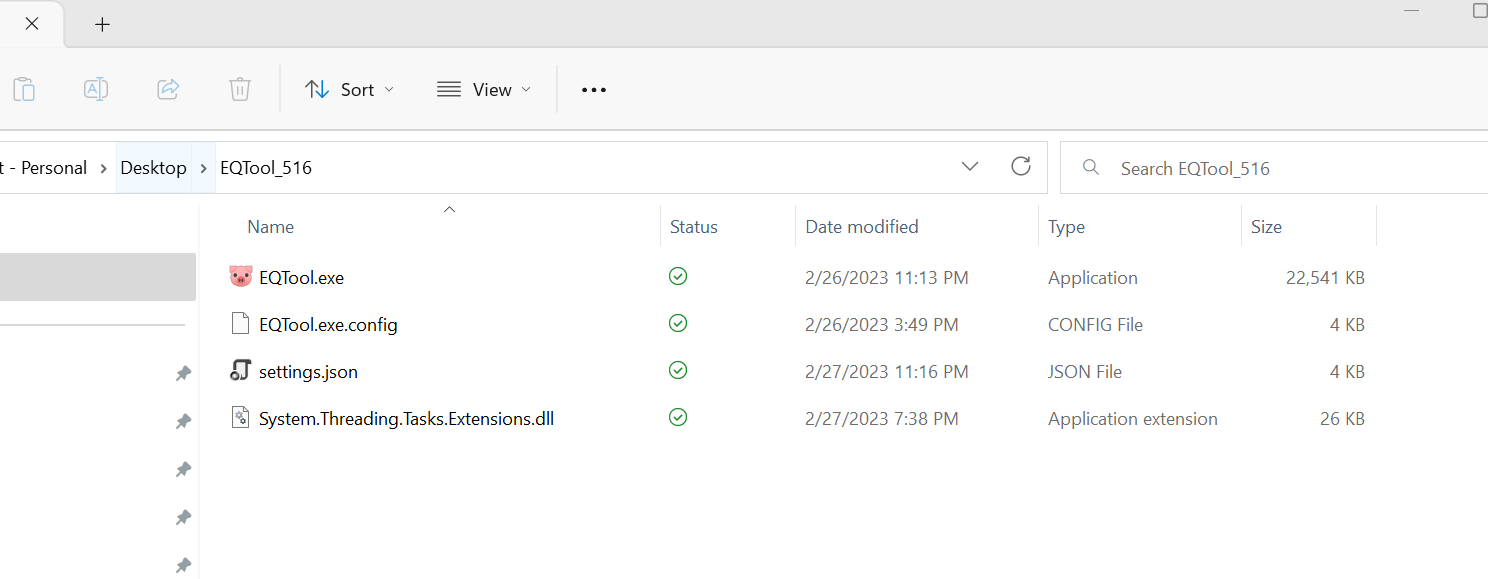Select the highlighted navigation pane item
This screenshot has height=579, width=1488.
point(98,277)
